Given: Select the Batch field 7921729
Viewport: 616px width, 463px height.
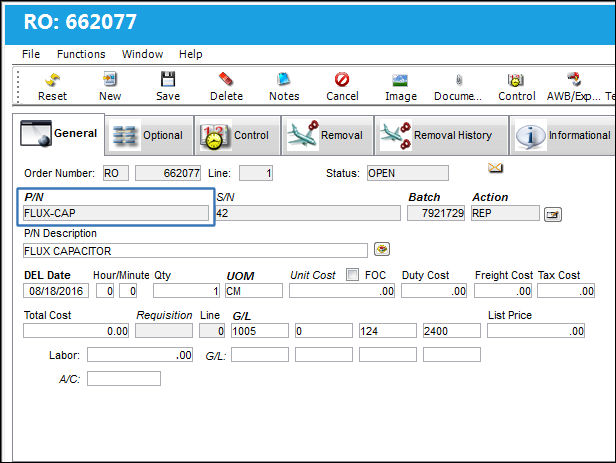Looking at the screenshot, I should click(x=436, y=213).
